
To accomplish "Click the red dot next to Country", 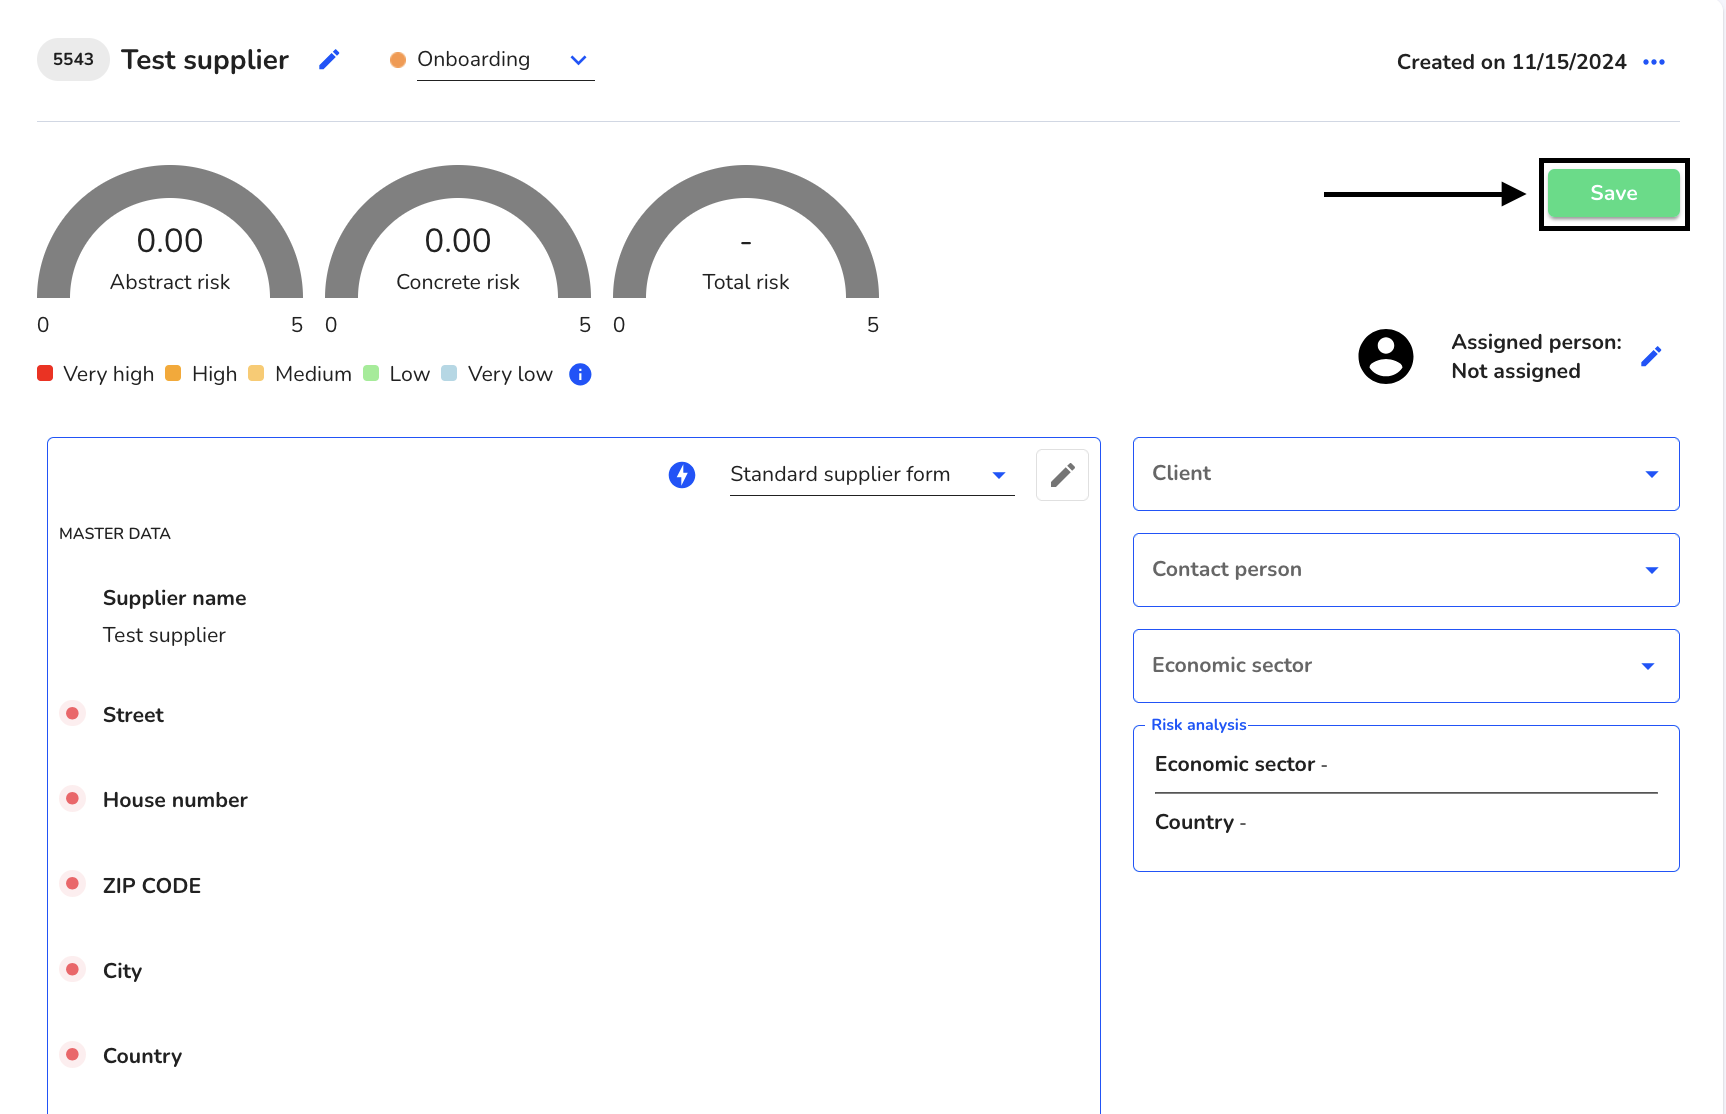I will [72, 1055].
